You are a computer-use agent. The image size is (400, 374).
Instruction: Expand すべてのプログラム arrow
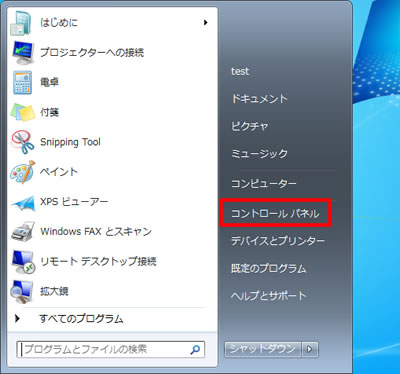[17, 318]
